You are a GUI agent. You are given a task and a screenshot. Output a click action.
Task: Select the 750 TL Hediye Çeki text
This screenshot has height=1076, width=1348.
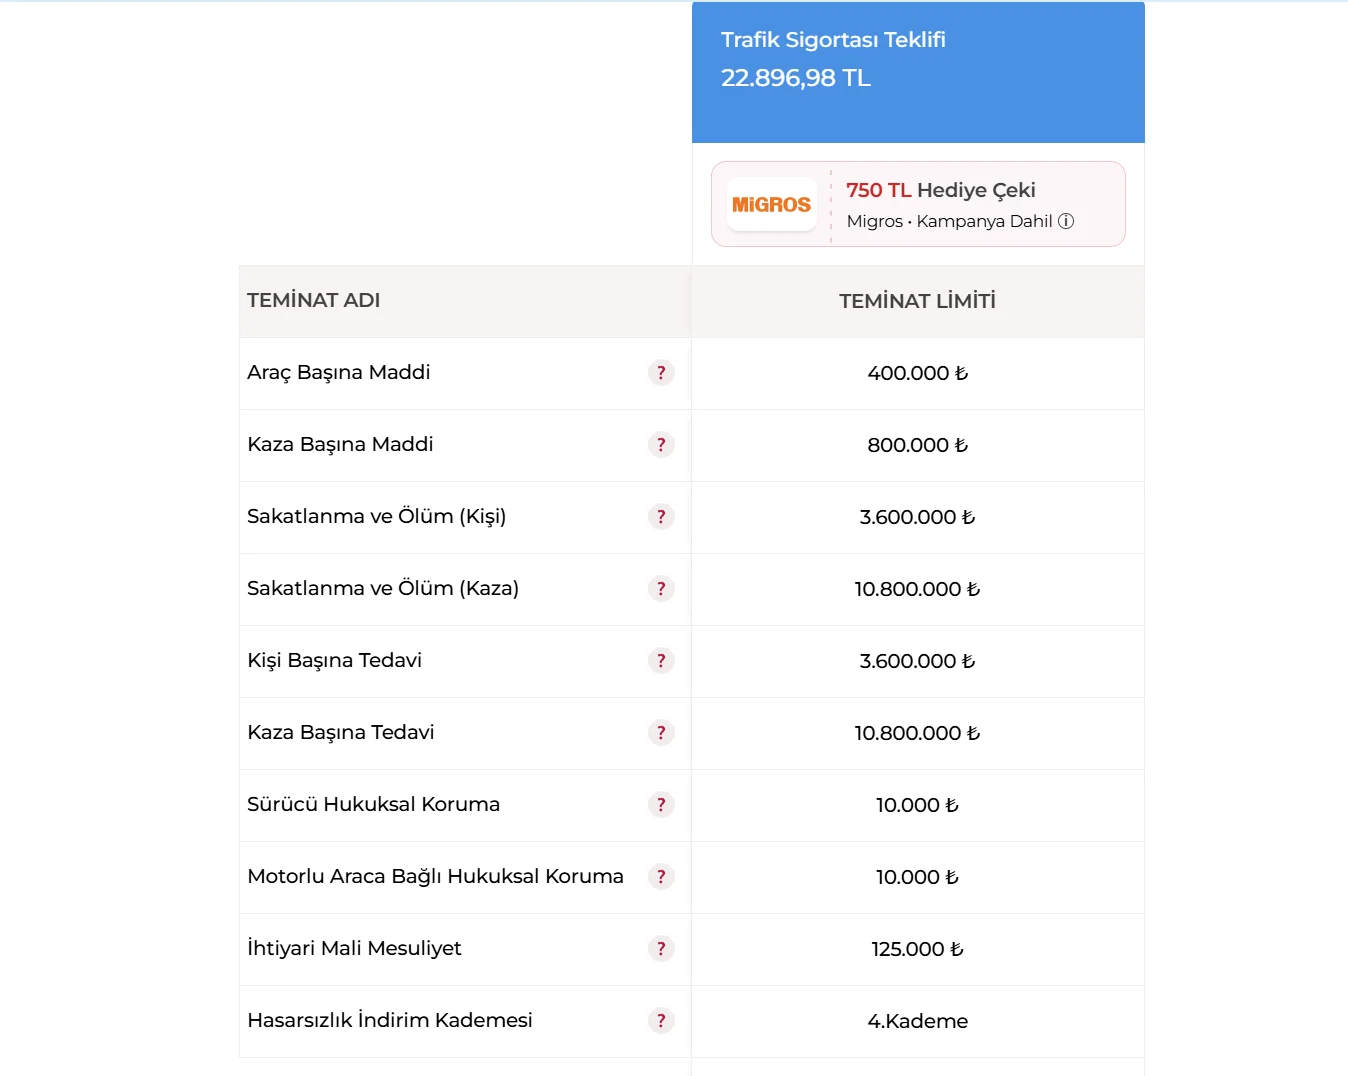pos(940,190)
